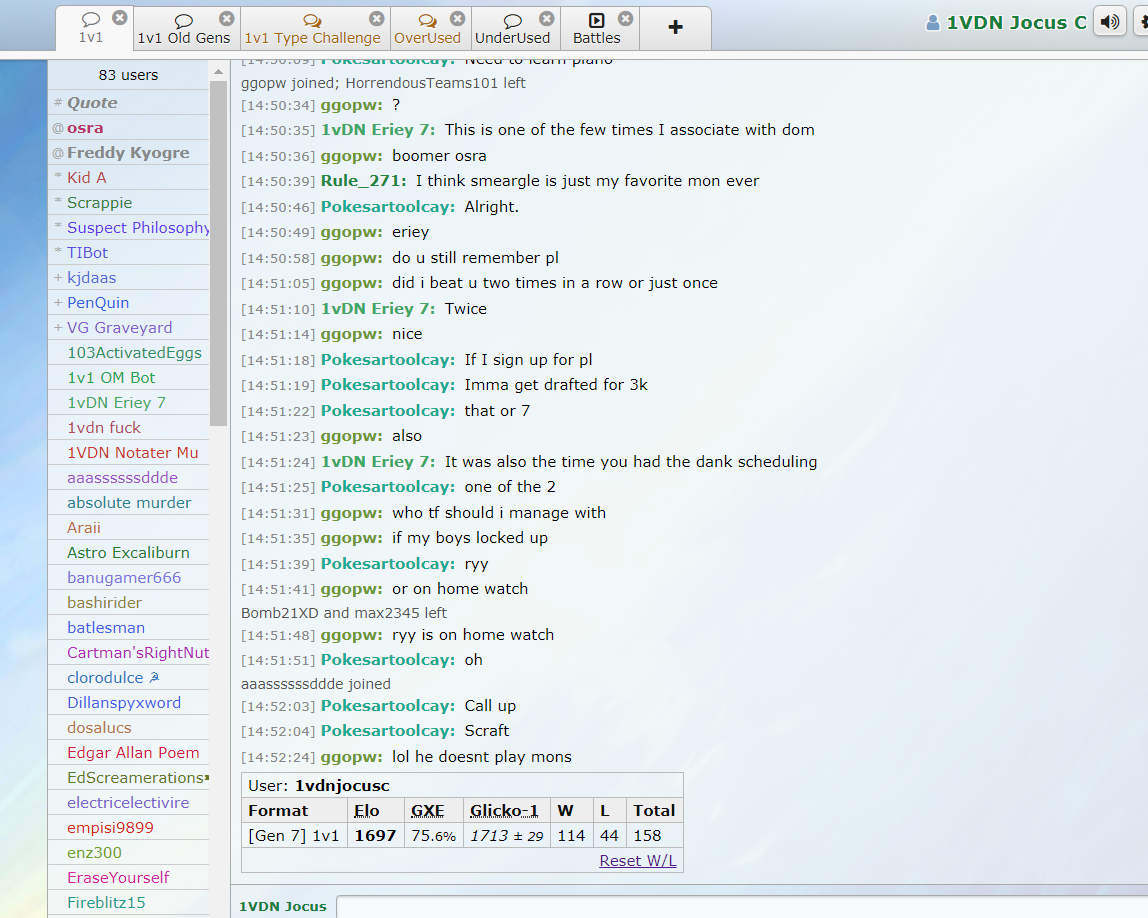
Task: Select user Fireblitz15
Action: coord(129,903)
